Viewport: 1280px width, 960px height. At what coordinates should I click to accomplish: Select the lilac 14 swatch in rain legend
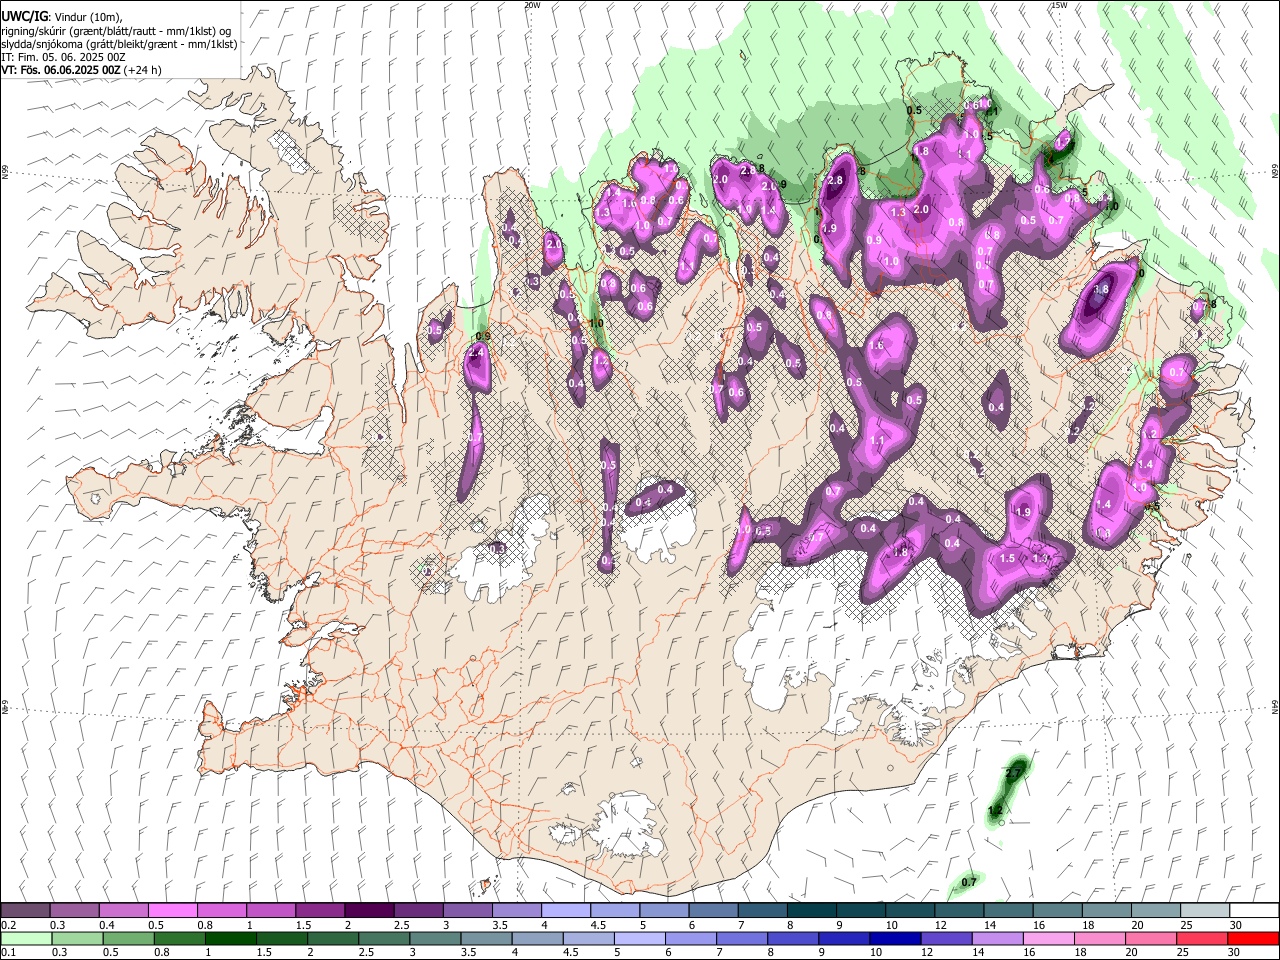[997, 938]
